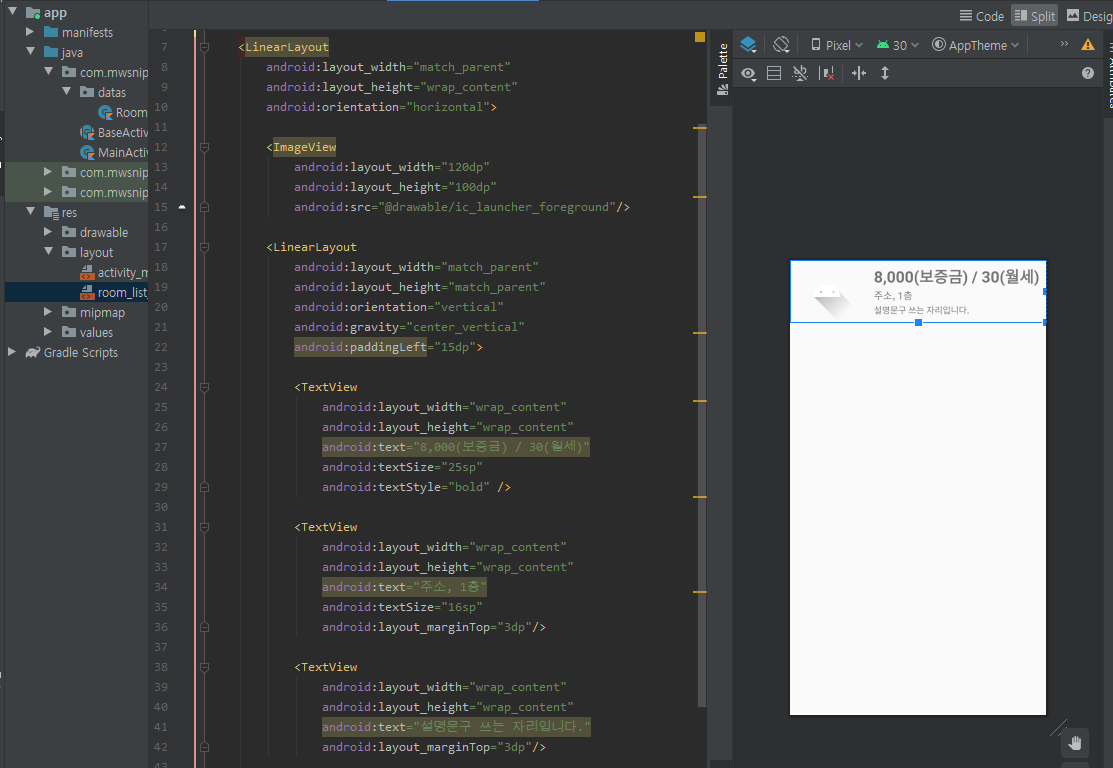The width and height of the screenshot is (1113, 768).
Task: Open the BaseActivity class file
Action: click(x=114, y=132)
